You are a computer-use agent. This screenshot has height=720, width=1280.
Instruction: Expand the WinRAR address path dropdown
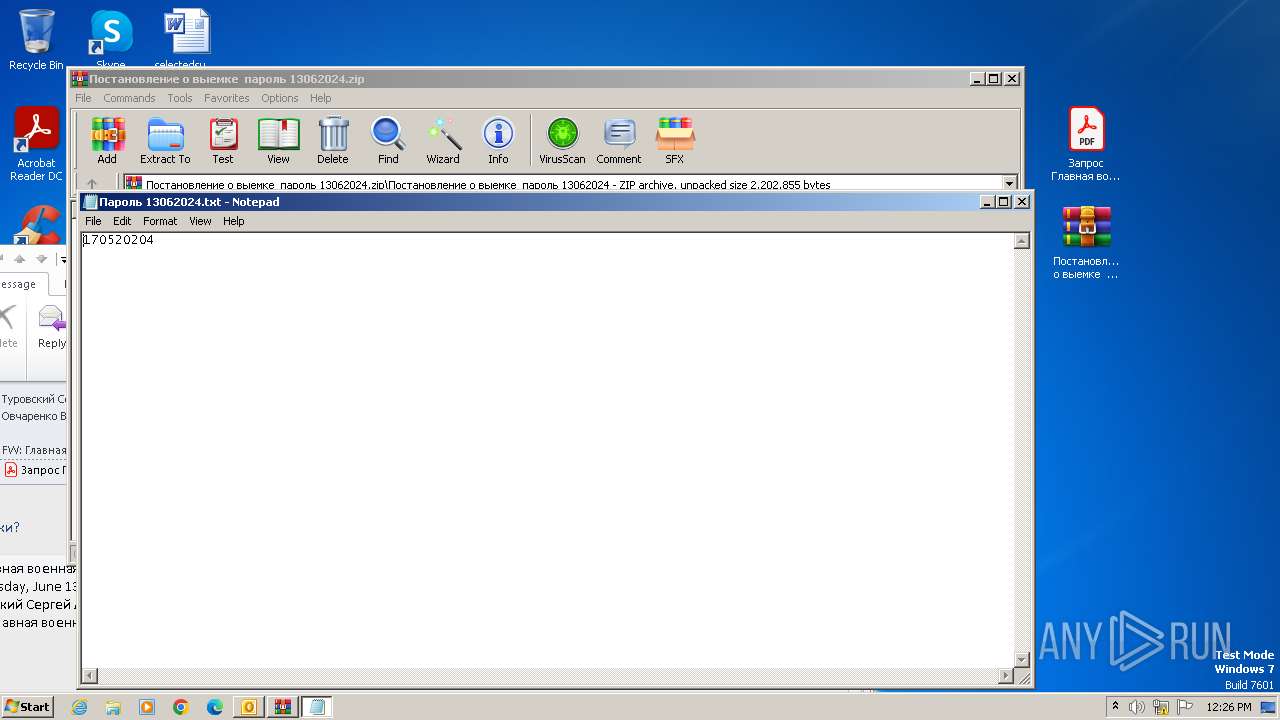(1009, 184)
